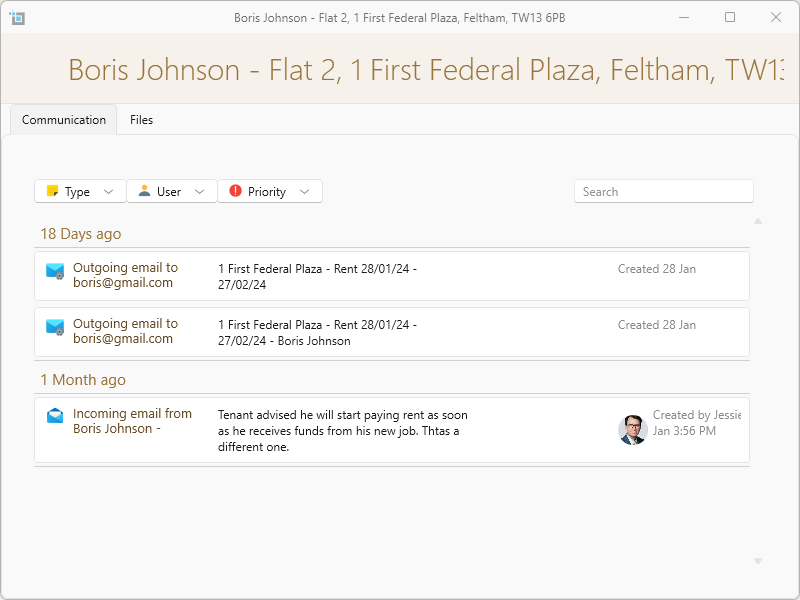Click into the Search field
Screen dimensions: 800x600
pos(663,192)
